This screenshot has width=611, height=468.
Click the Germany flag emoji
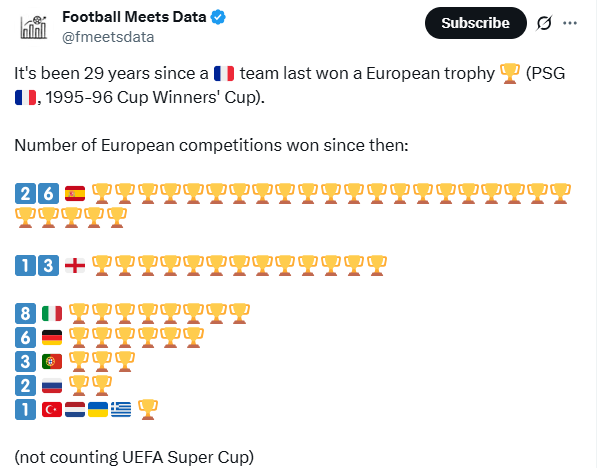(52, 338)
